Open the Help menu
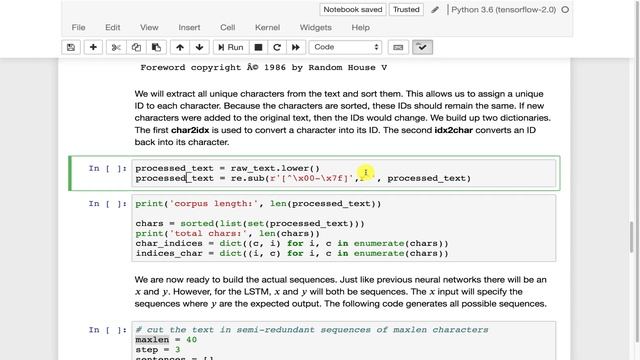The image size is (640, 360). pos(360,27)
